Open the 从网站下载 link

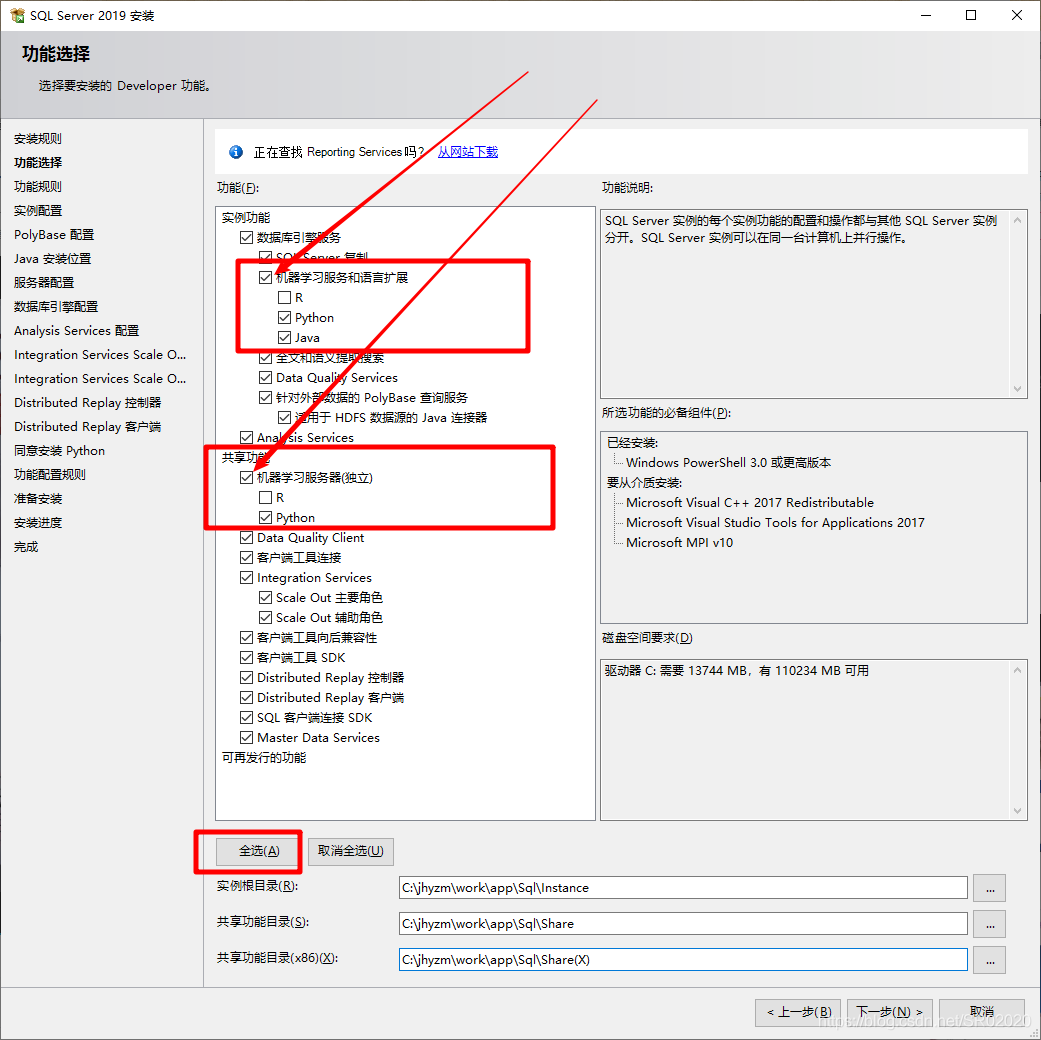pos(467,152)
